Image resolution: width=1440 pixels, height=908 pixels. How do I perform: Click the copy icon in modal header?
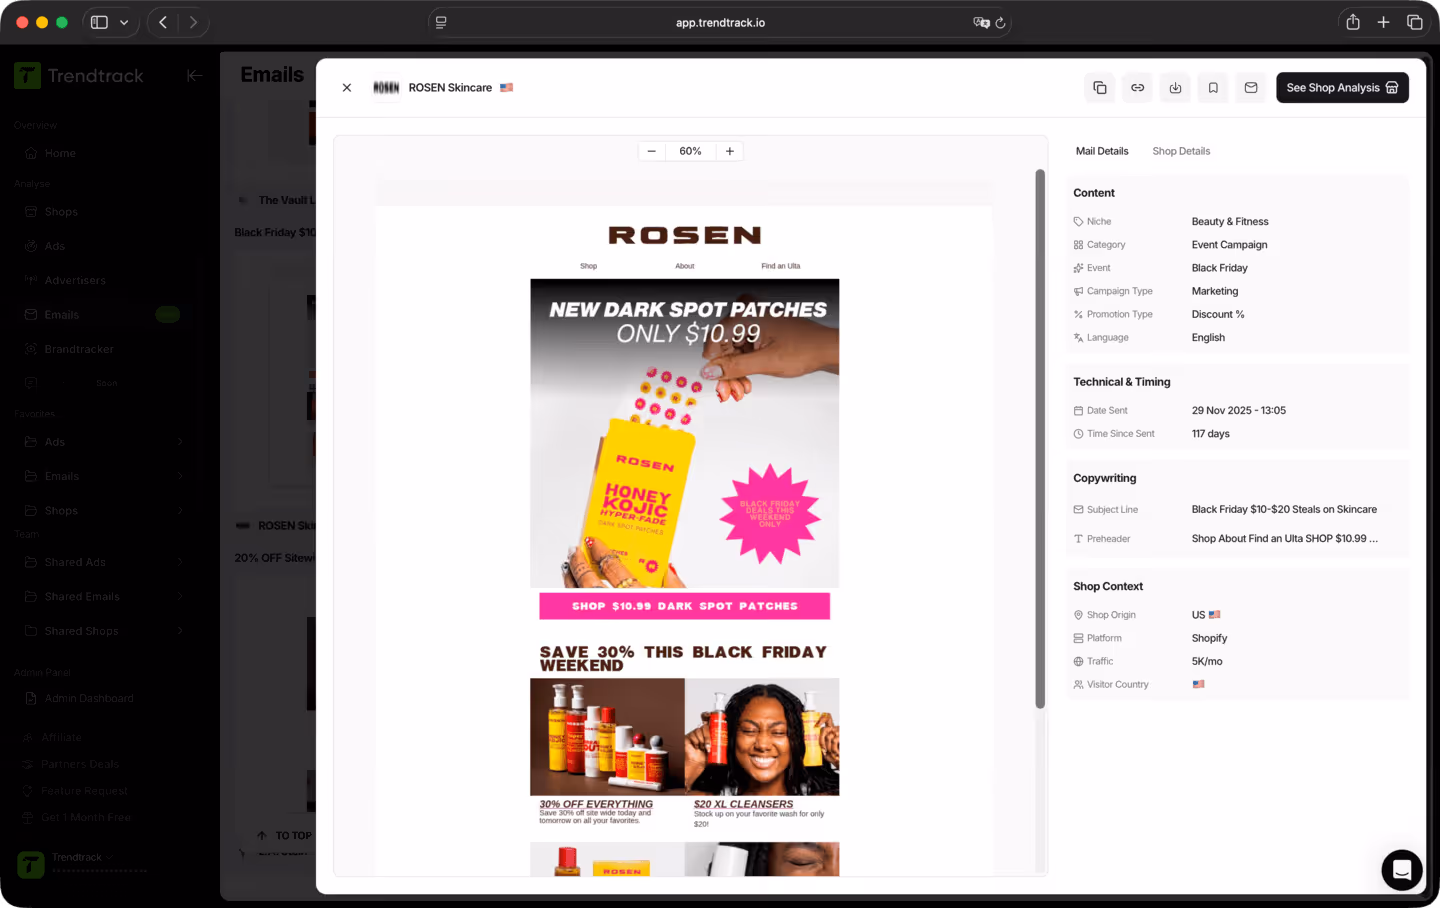tap(1100, 88)
